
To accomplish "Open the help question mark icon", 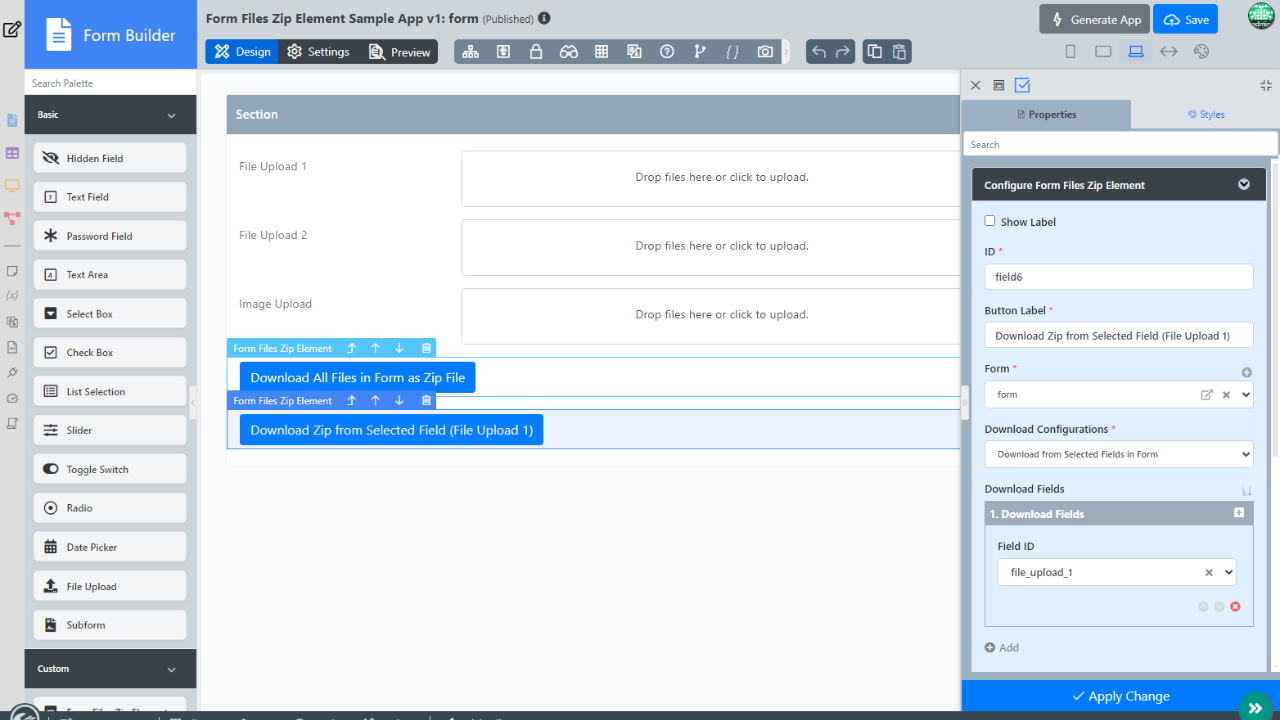I will click(x=667, y=52).
